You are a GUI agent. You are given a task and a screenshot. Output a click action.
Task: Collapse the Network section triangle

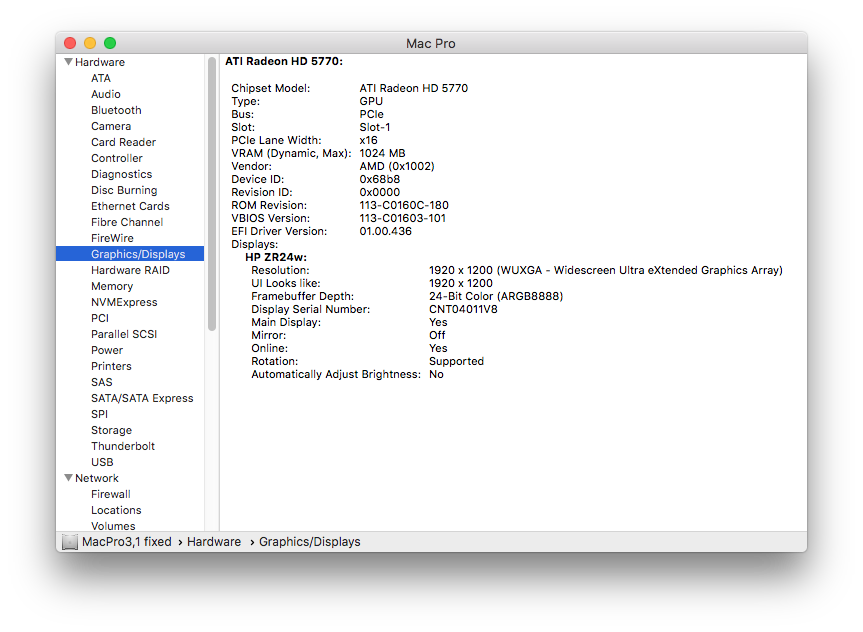[68, 477]
